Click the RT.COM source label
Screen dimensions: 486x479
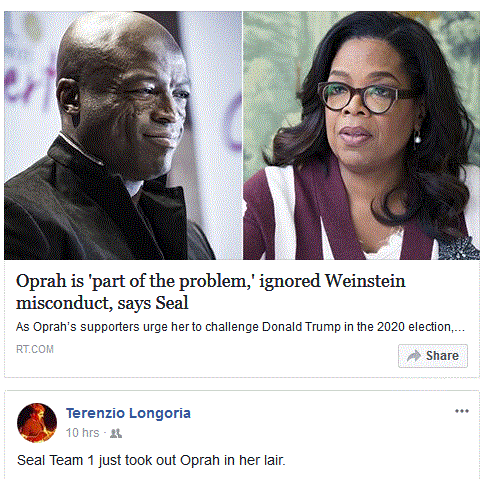click(x=35, y=349)
